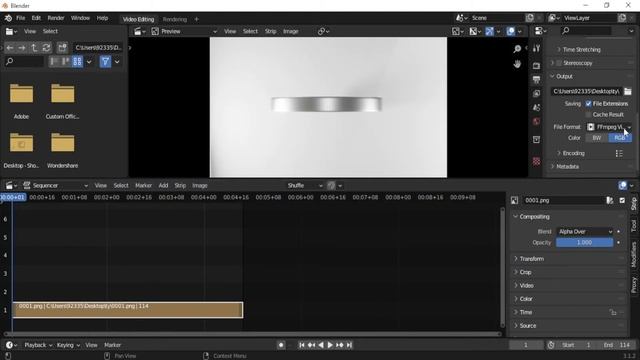Viewport: 640px width, 360px height.
Task: Open the Sequencer view type dropdown
Action: point(55,186)
